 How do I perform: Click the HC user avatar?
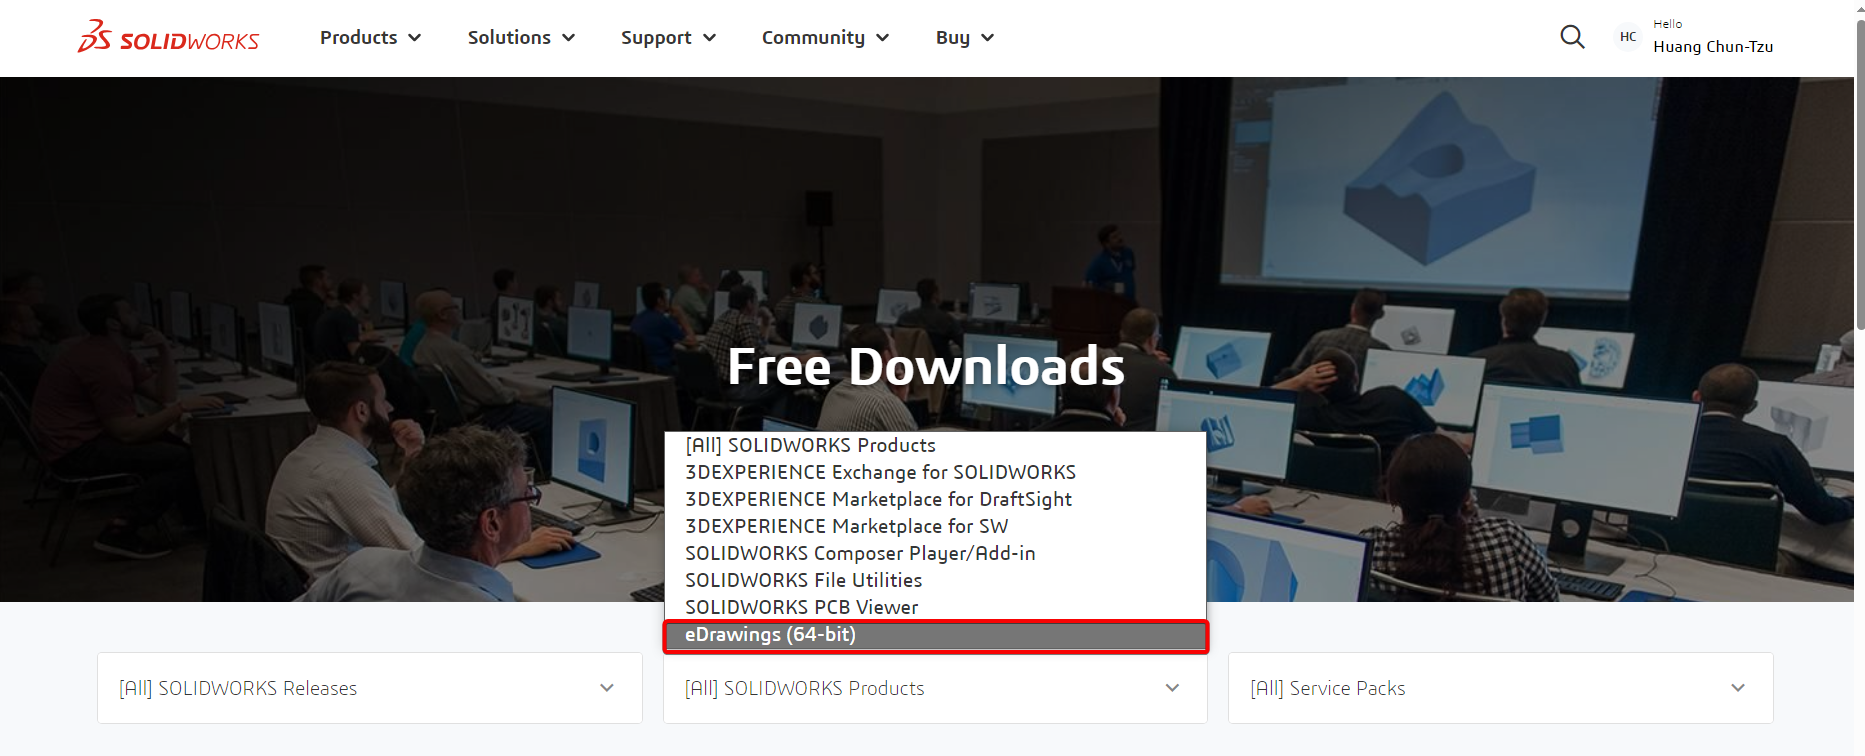coord(1628,37)
